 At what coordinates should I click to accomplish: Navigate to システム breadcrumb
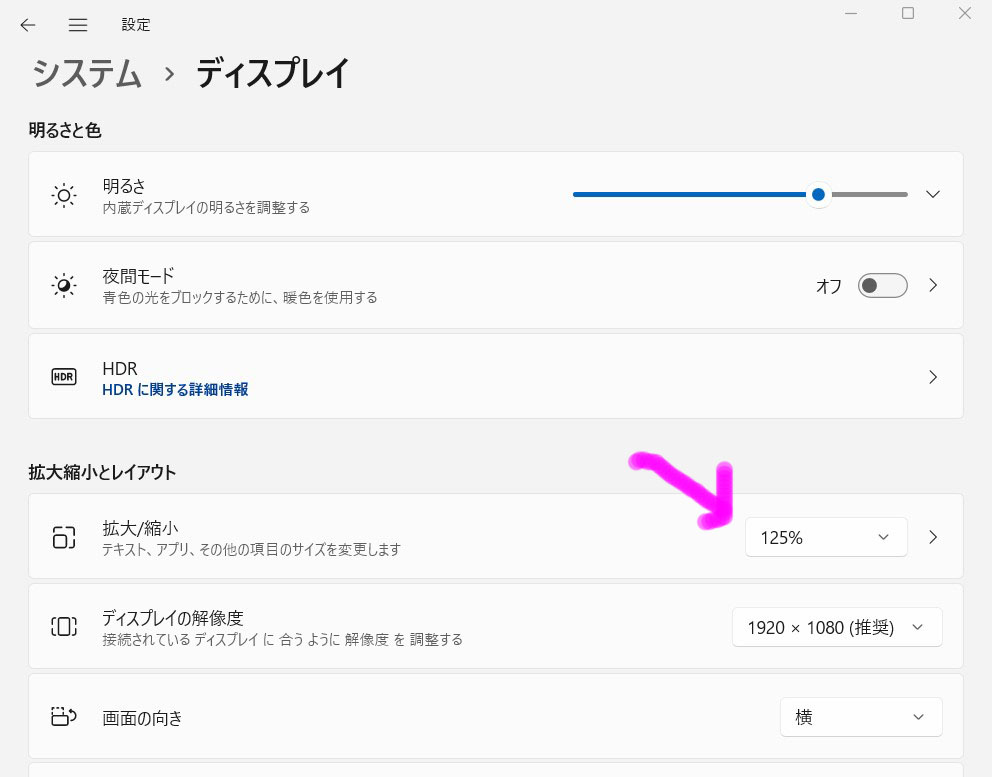pos(87,73)
